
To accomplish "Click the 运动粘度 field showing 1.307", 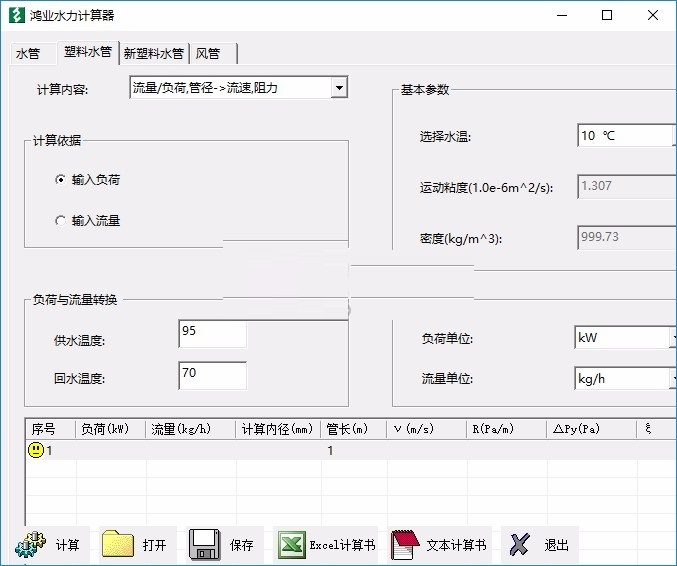I will tap(626, 187).
